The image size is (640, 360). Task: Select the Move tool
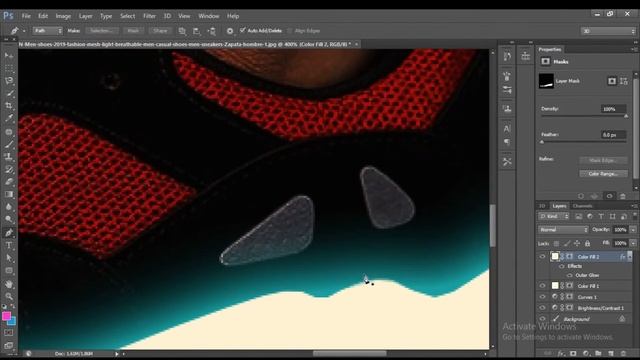(x=9, y=56)
